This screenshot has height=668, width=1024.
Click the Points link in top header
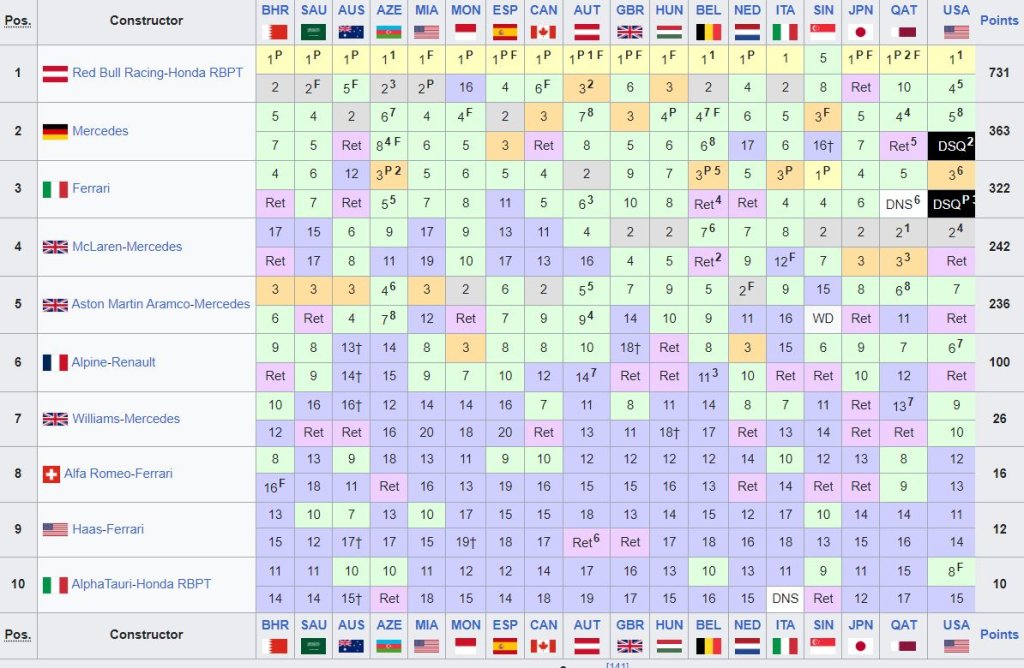998,20
